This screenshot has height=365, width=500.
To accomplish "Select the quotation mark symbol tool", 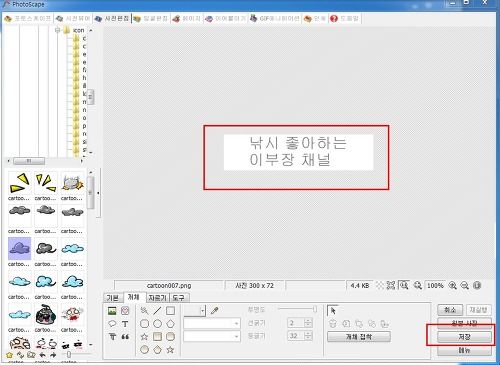I will [x=125, y=337].
